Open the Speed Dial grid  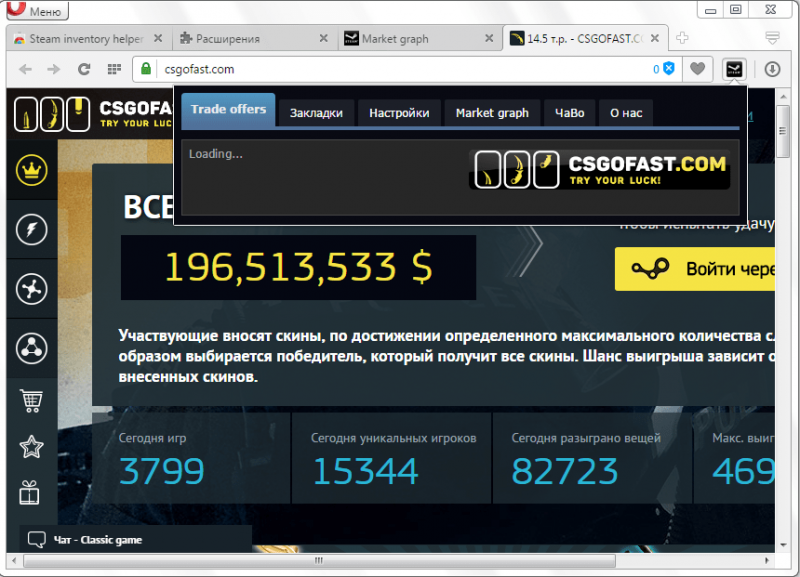tap(114, 69)
